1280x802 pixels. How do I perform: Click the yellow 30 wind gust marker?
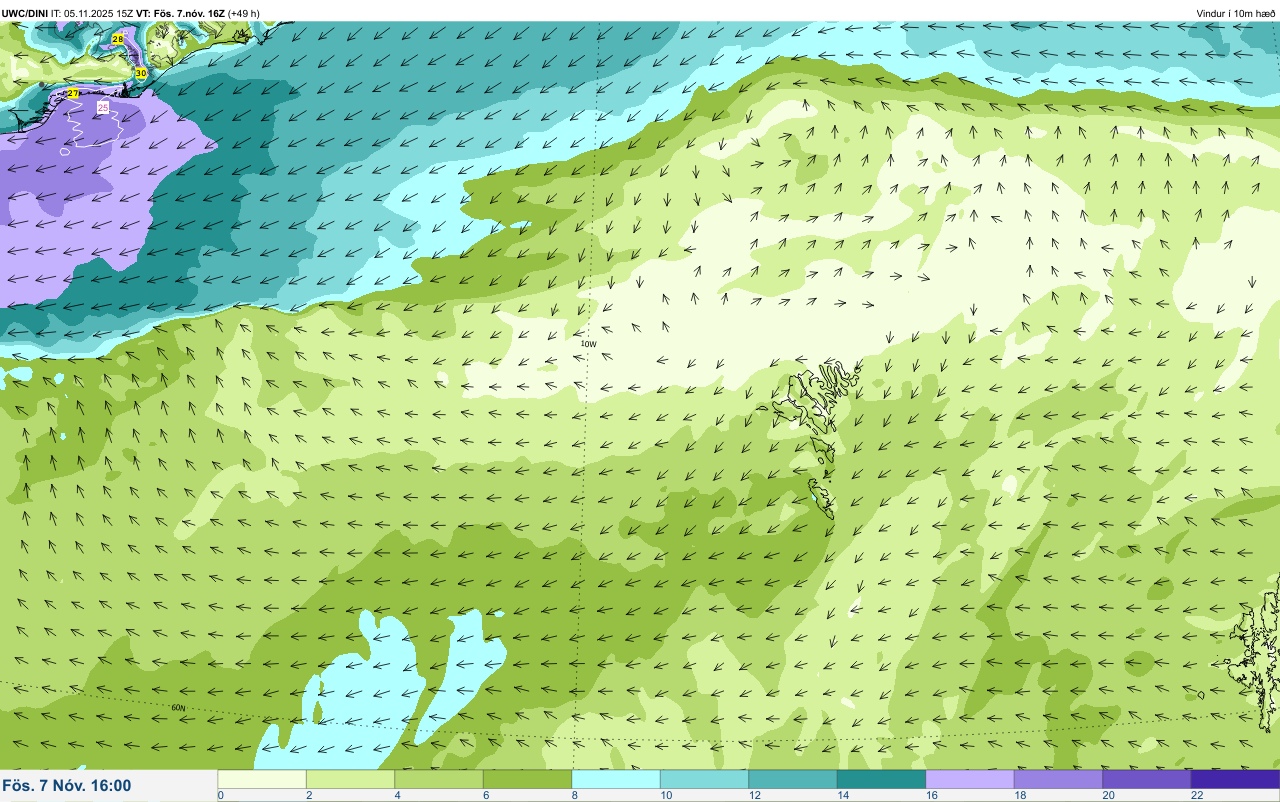click(x=141, y=73)
